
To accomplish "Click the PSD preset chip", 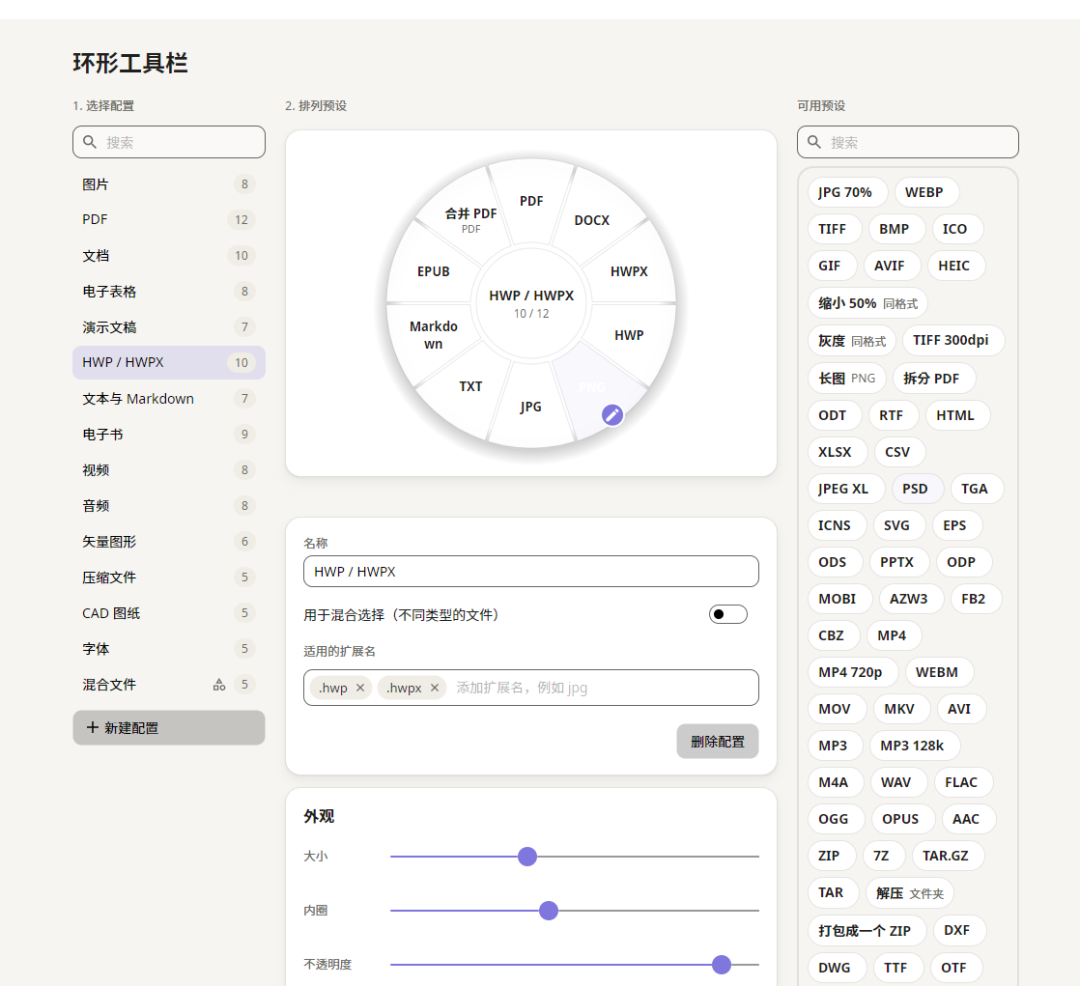I will 915,489.
